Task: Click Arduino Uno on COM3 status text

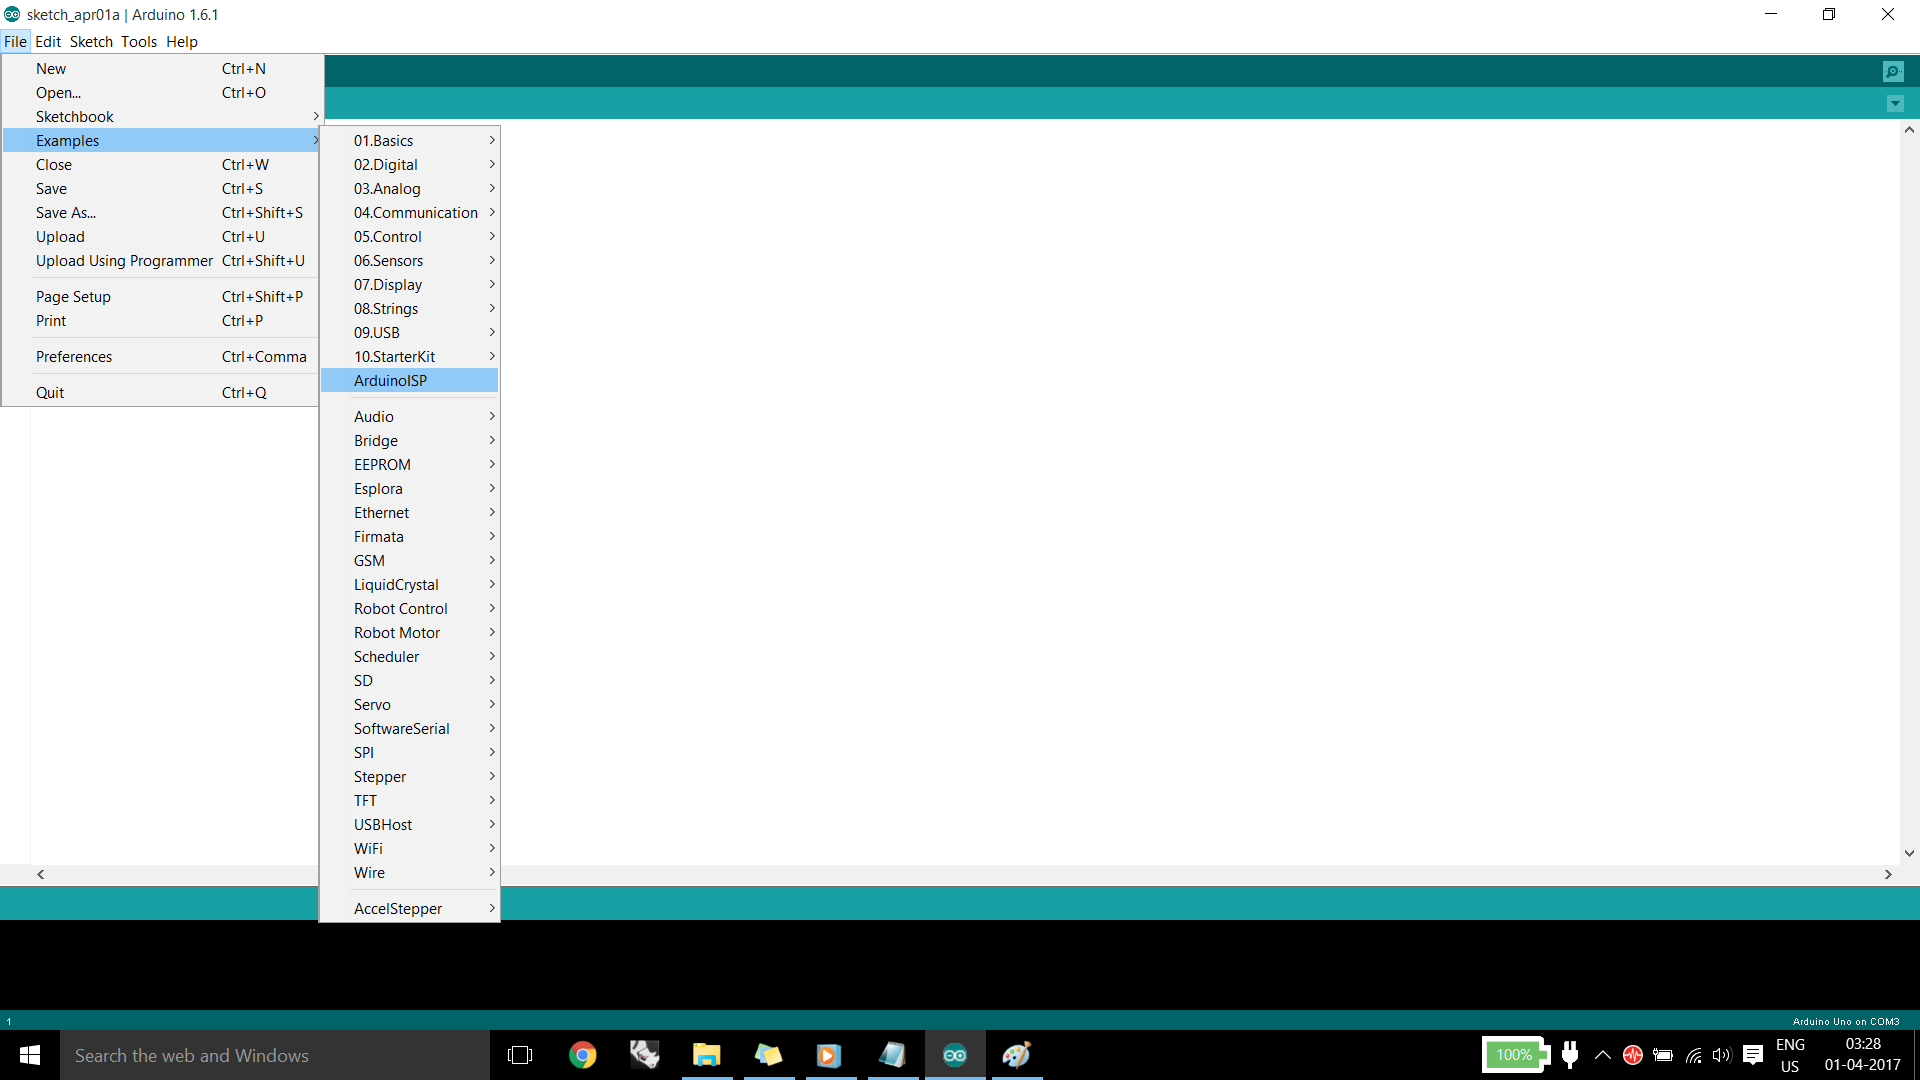Action: click(x=1846, y=1022)
